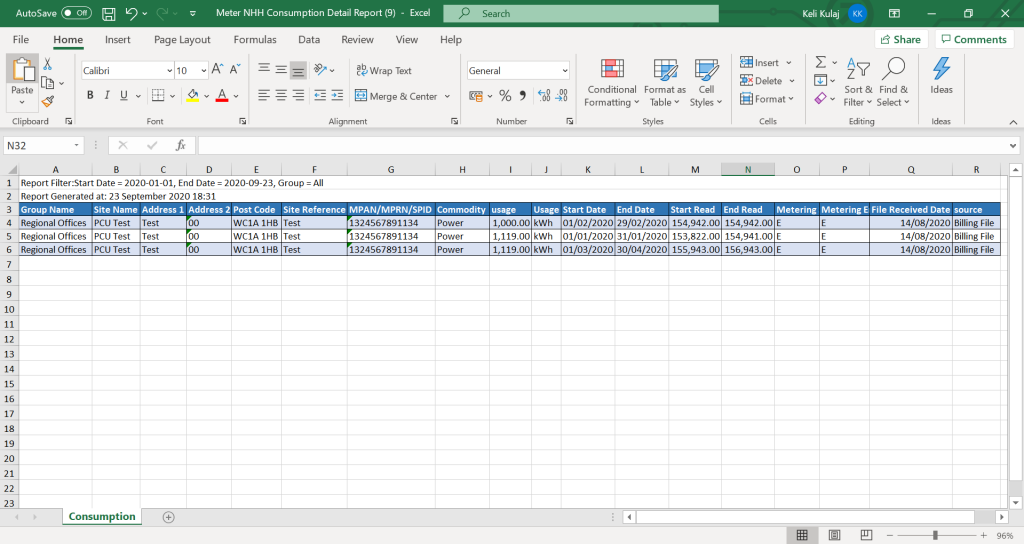1024x544 pixels.
Task: Open the General number format dropdown
Action: pos(564,71)
